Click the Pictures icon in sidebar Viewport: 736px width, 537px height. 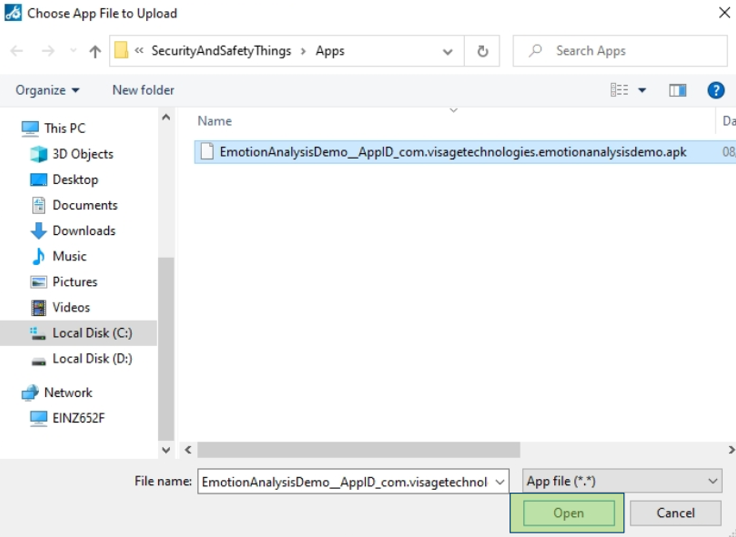coord(38,282)
